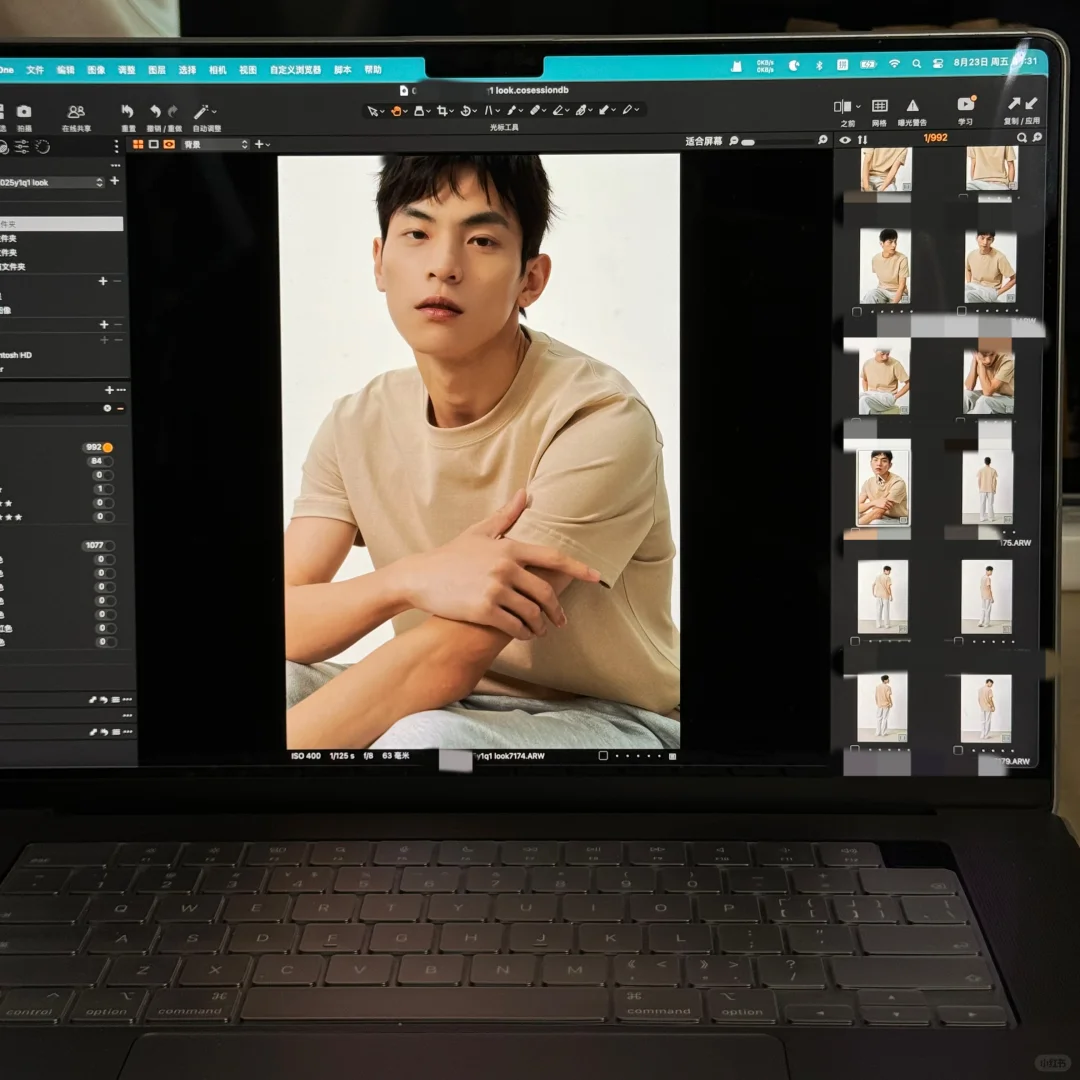Toggle the filter with count 84

(101, 461)
